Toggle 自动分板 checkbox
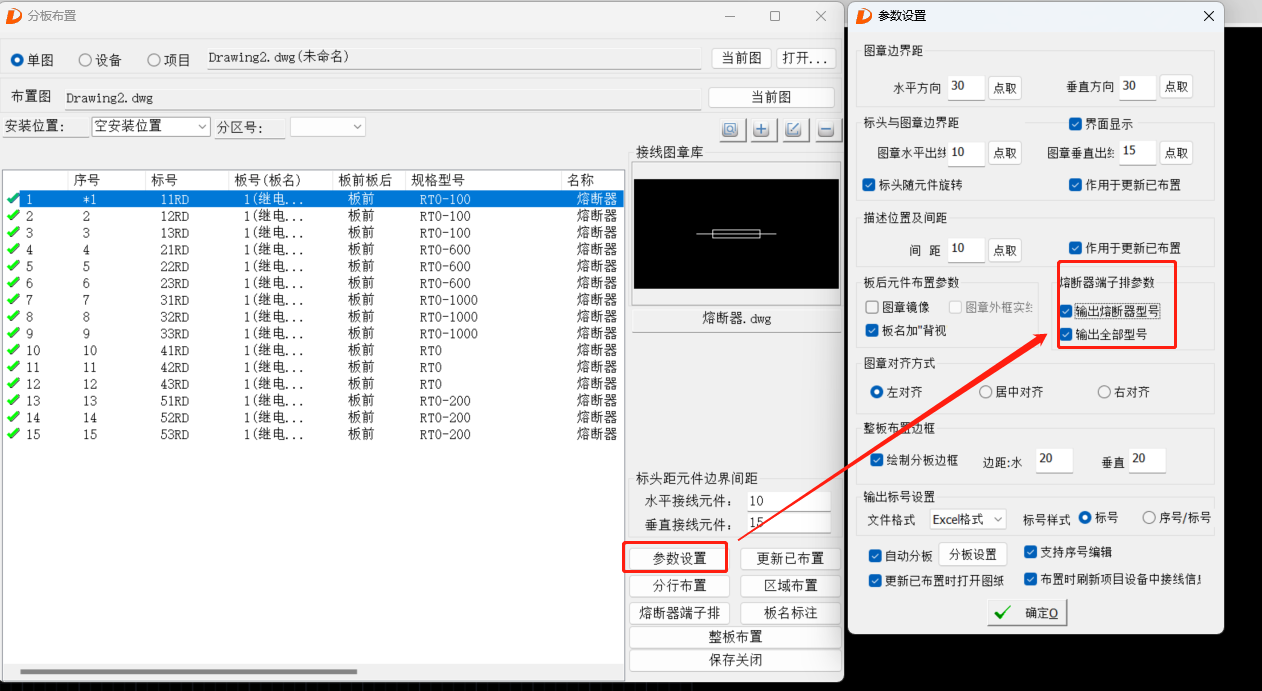This screenshot has width=1262, height=691. click(876, 555)
